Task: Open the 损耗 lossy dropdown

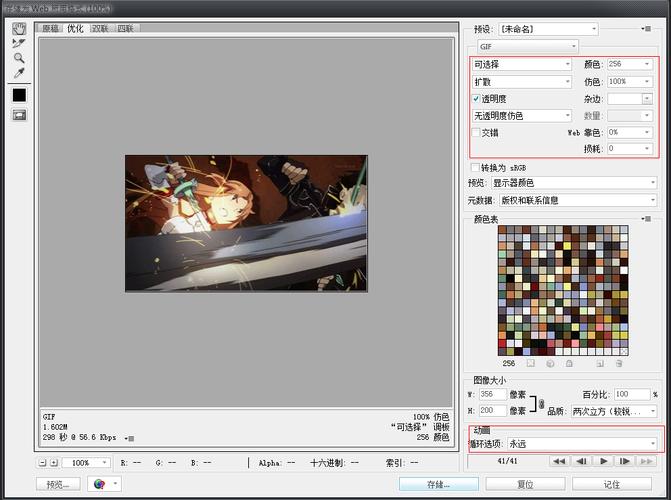Action: [x=630, y=149]
